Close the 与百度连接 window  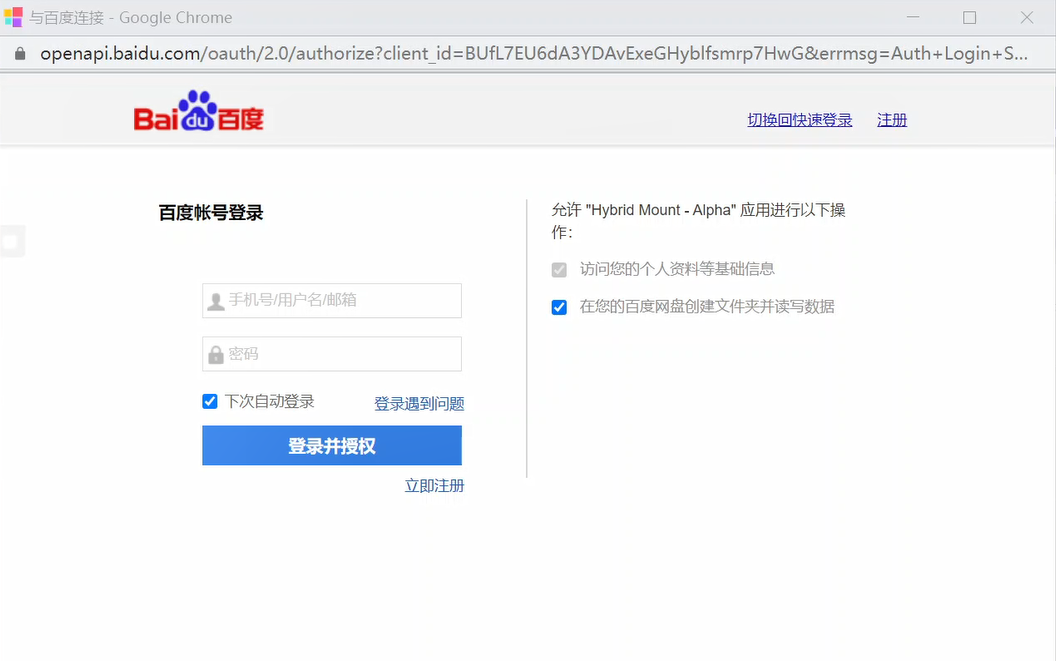pyautogui.click(x=1026, y=18)
